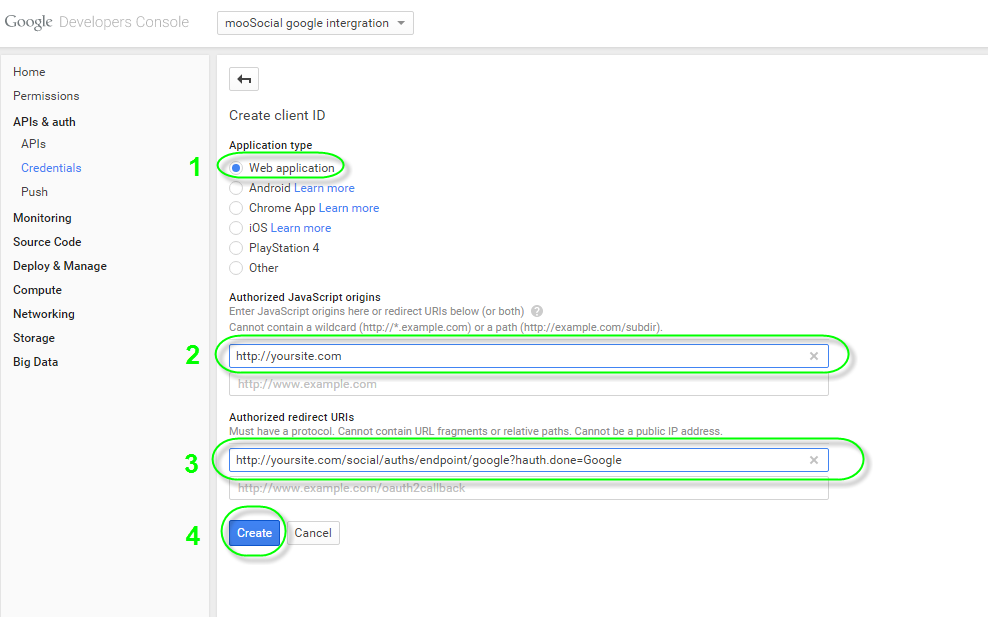This screenshot has width=988, height=617.
Task: Open the Learn more link for Android
Action: (x=324, y=188)
